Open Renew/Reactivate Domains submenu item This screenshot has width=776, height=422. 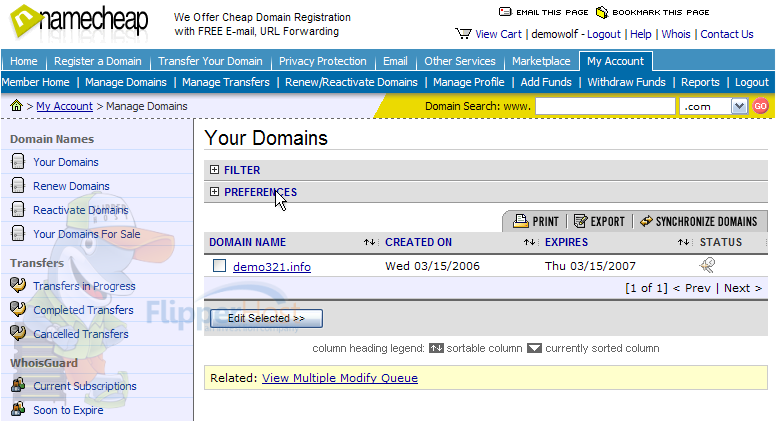click(x=351, y=82)
